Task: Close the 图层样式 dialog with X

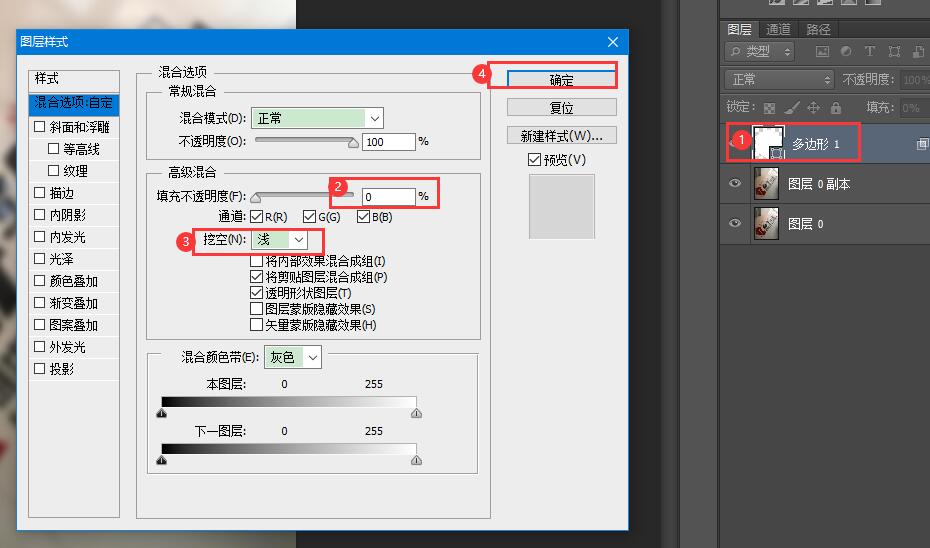Action: pos(613,42)
